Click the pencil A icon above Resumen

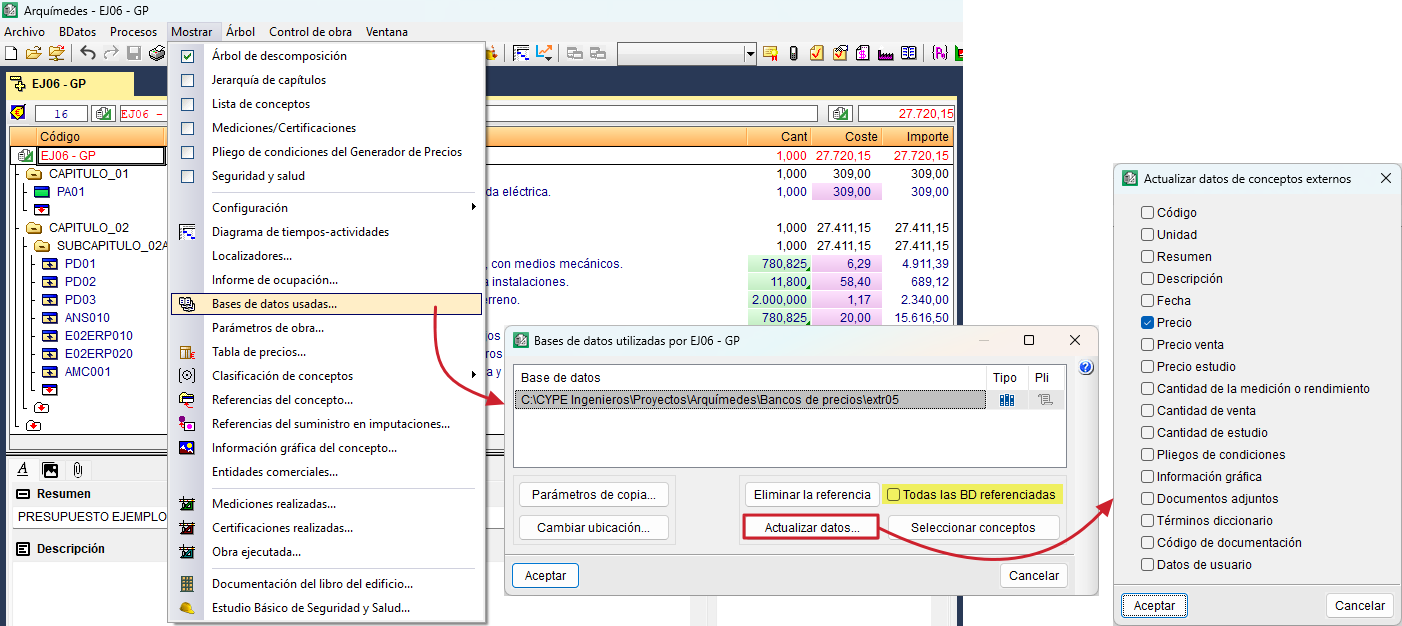[24, 469]
